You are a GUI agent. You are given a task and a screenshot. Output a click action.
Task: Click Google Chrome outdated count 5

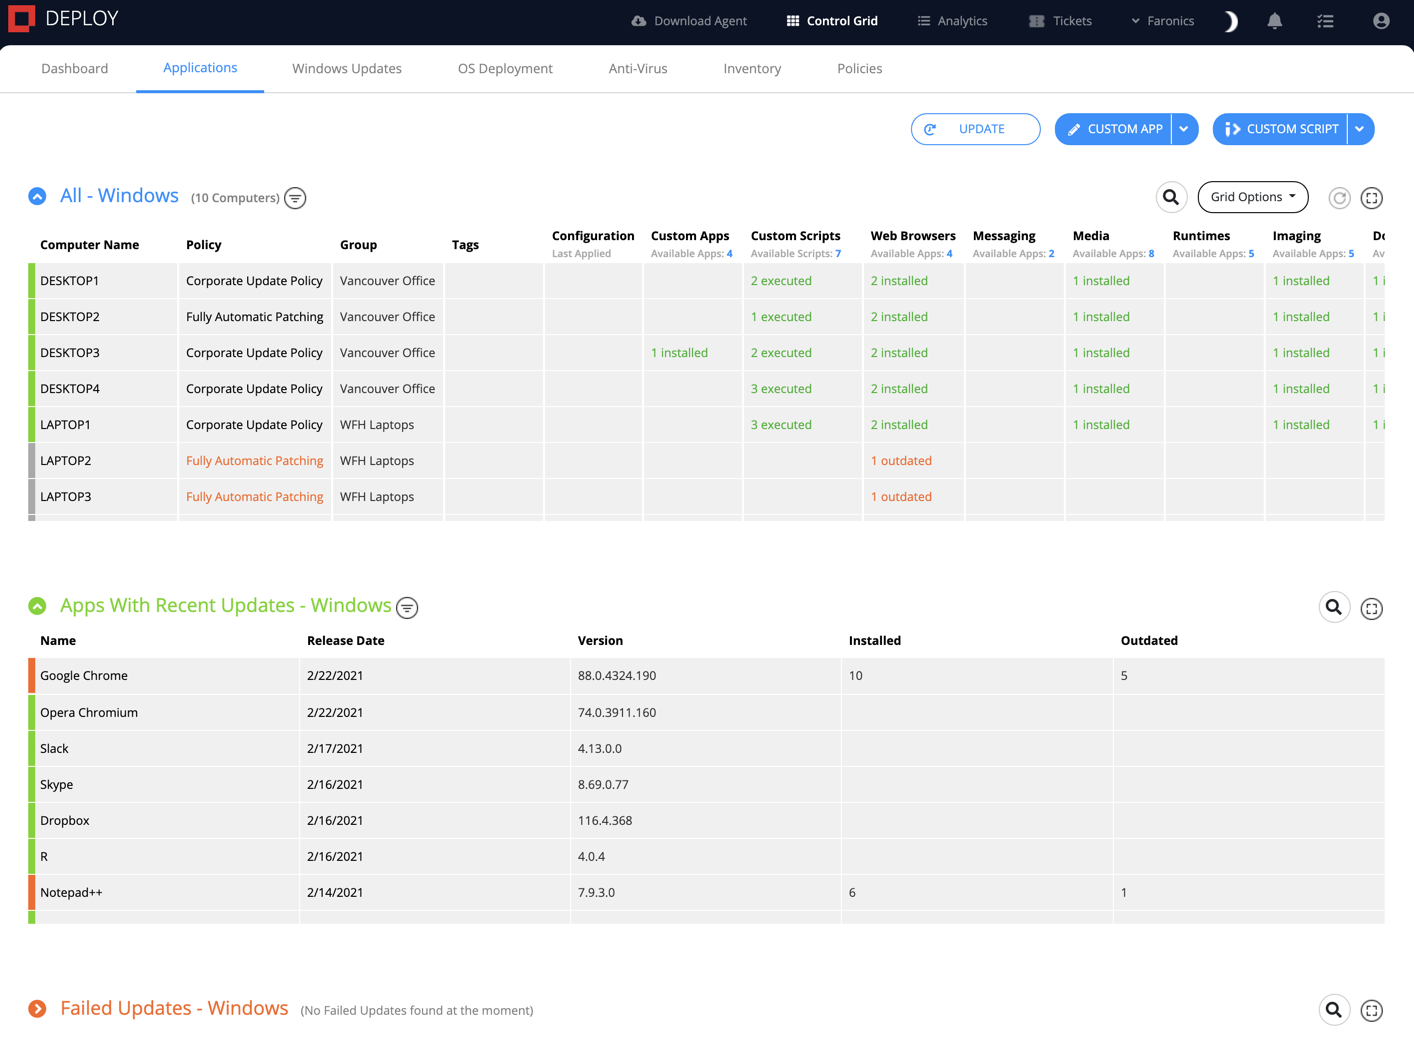[1124, 676]
